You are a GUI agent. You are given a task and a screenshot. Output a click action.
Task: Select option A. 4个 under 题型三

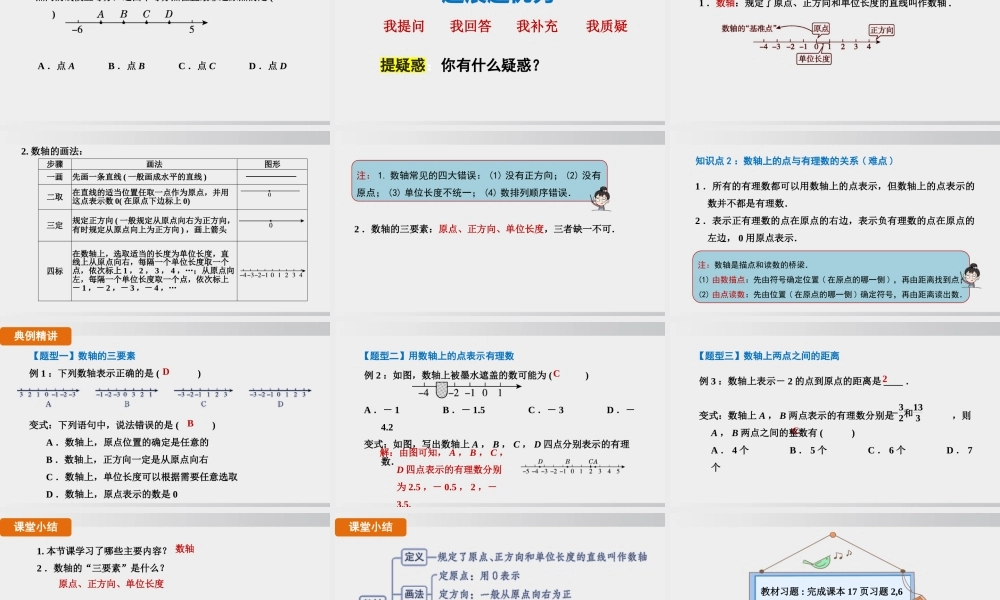point(730,450)
